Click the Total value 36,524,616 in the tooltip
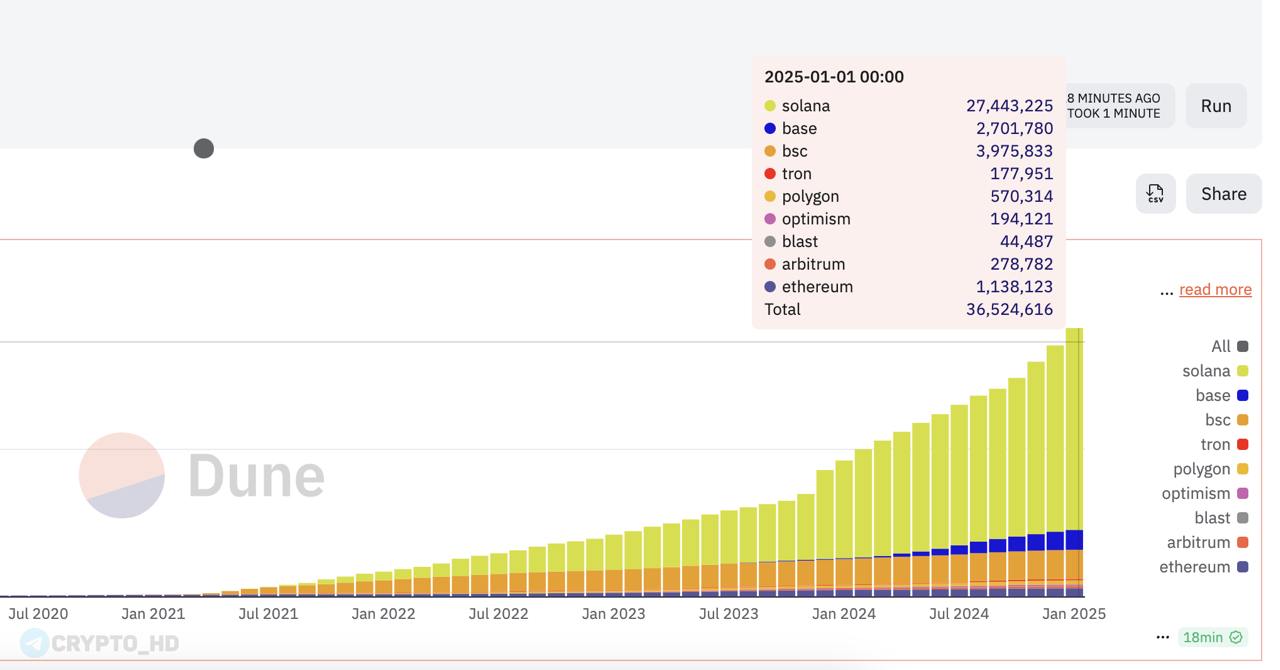 click(x=1009, y=310)
